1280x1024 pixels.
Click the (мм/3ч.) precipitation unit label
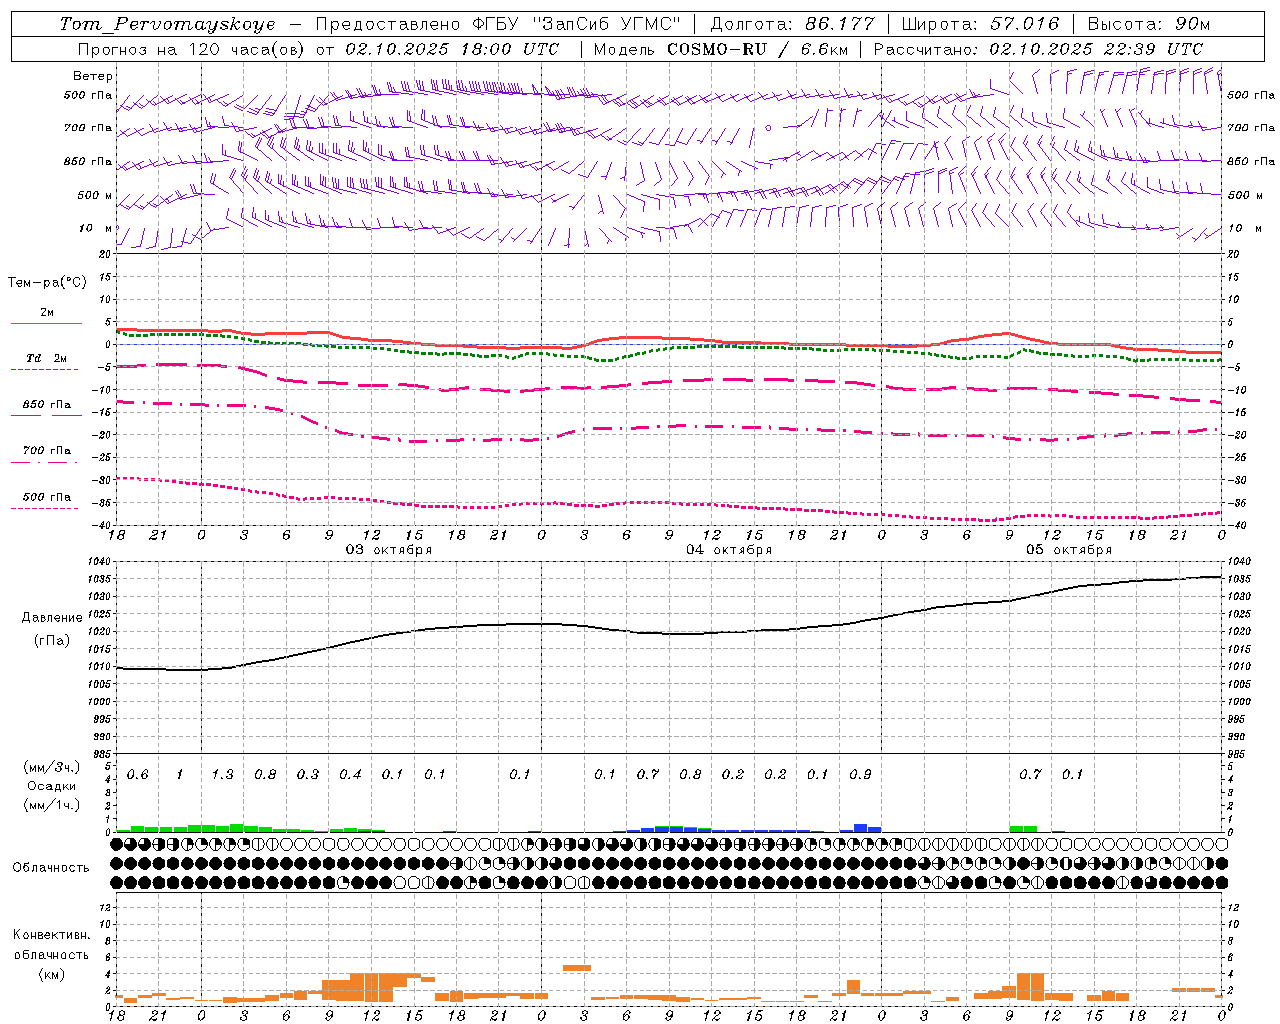pos(52,767)
